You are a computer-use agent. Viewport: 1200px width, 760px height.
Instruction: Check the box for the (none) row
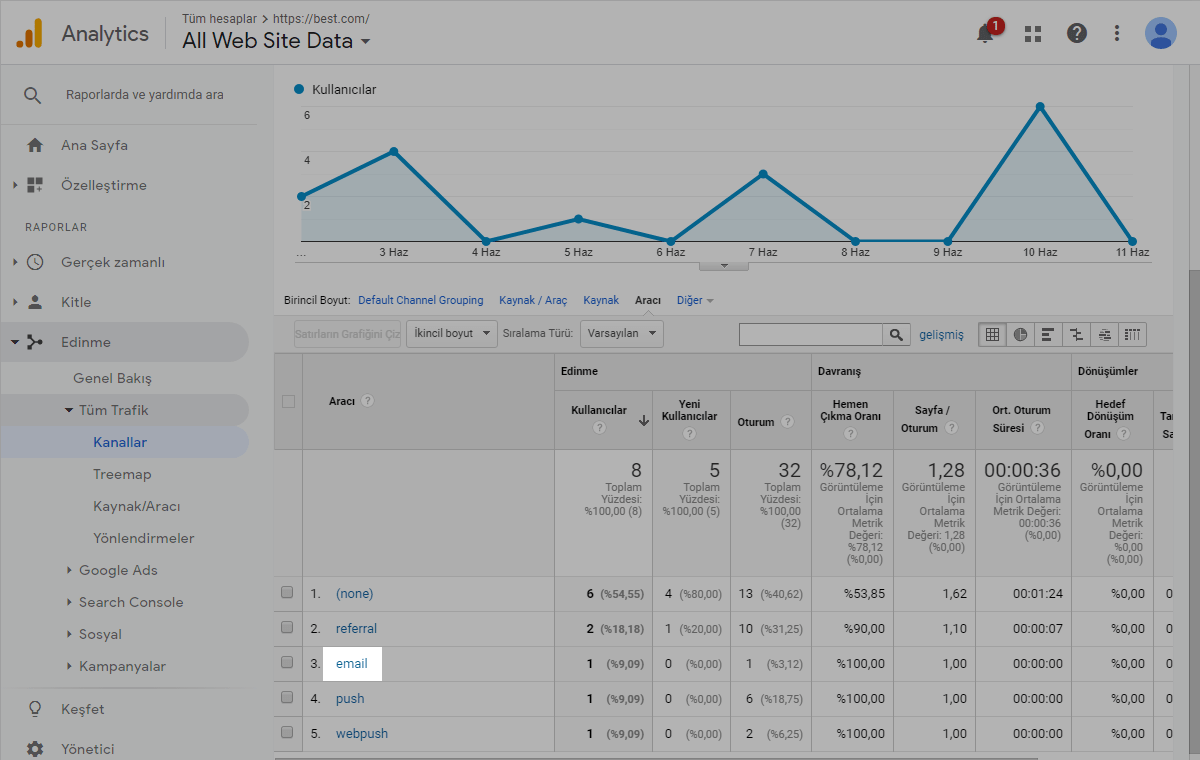coord(288,593)
